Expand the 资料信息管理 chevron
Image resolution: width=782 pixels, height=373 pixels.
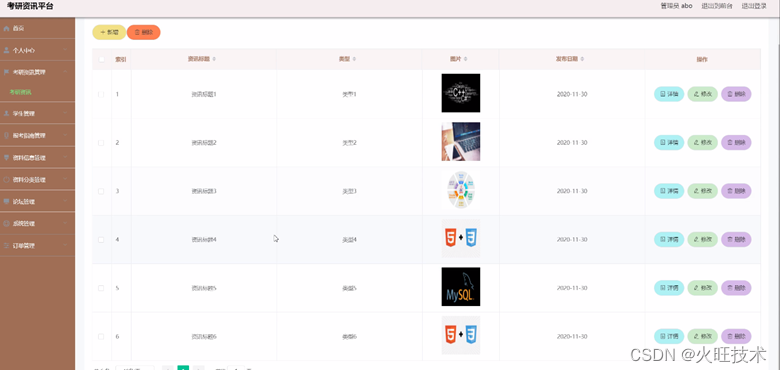point(65,158)
